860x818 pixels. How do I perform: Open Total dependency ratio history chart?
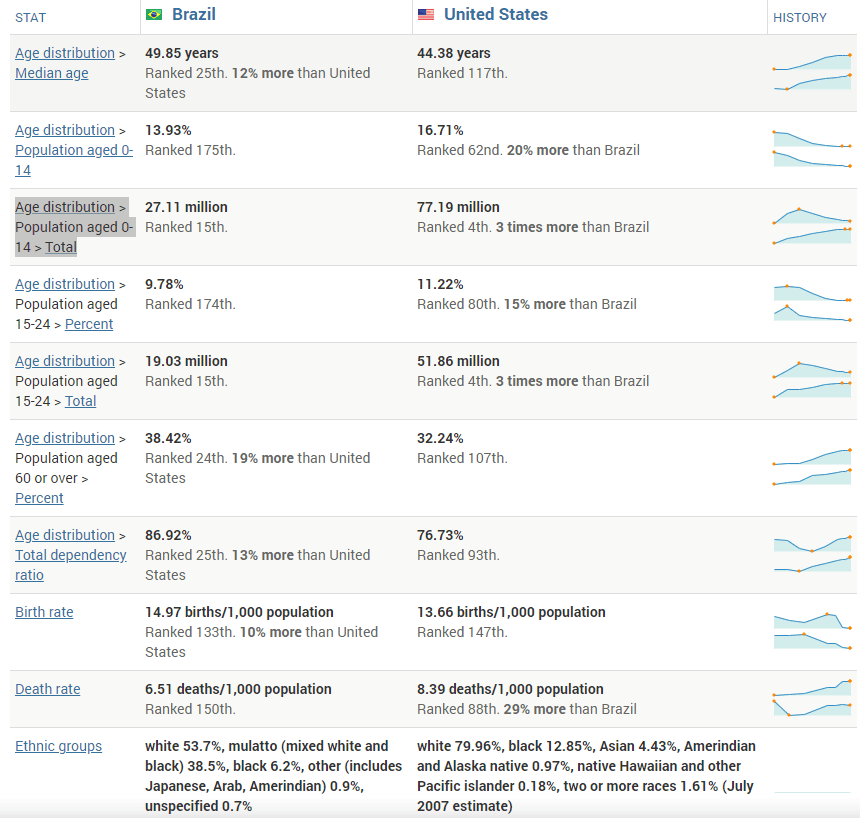(x=812, y=555)
